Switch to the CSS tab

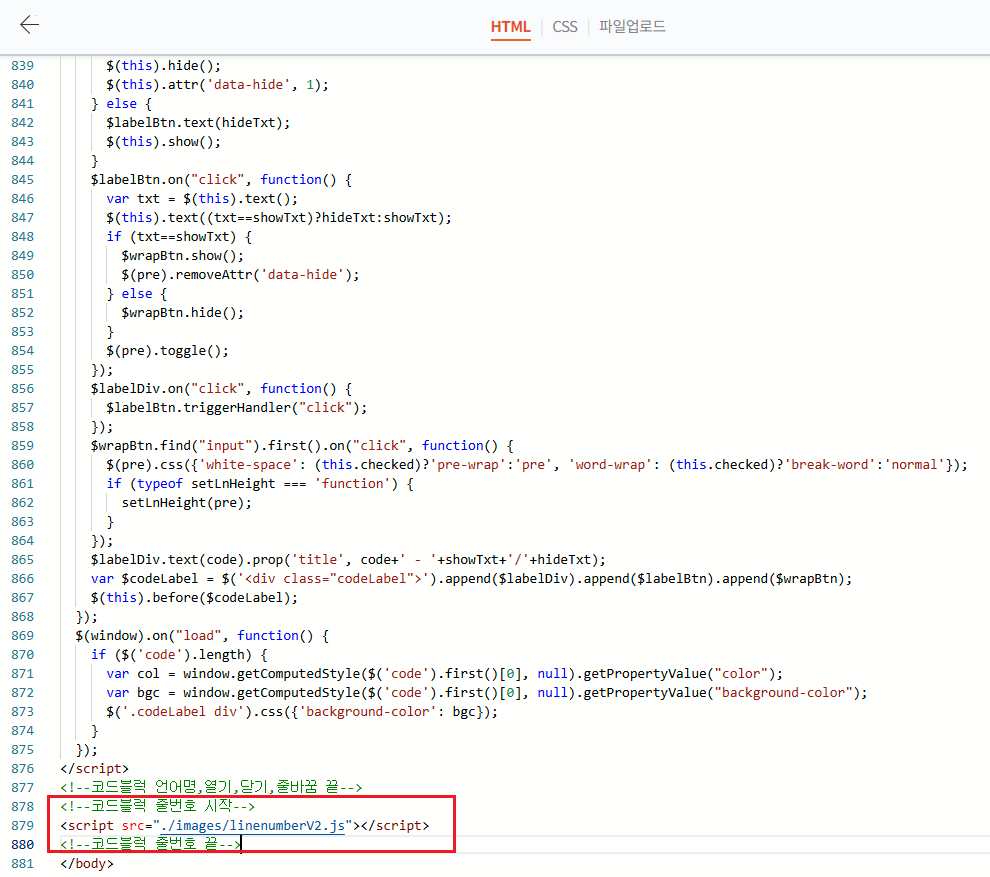[x=564, y=27]
